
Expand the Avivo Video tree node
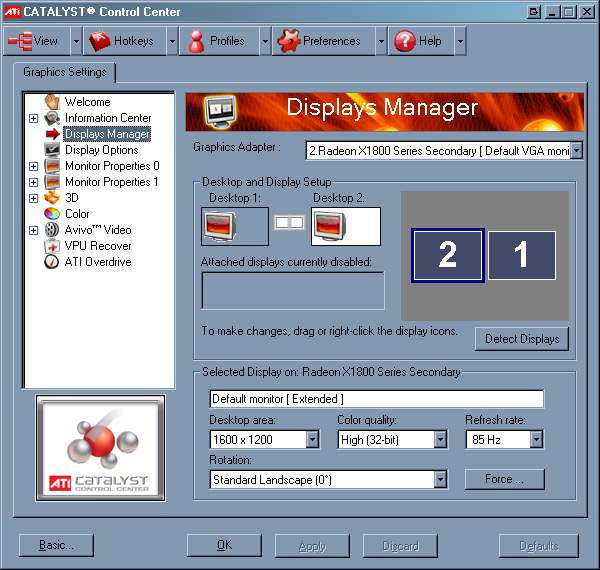click(x=34, y=230)
